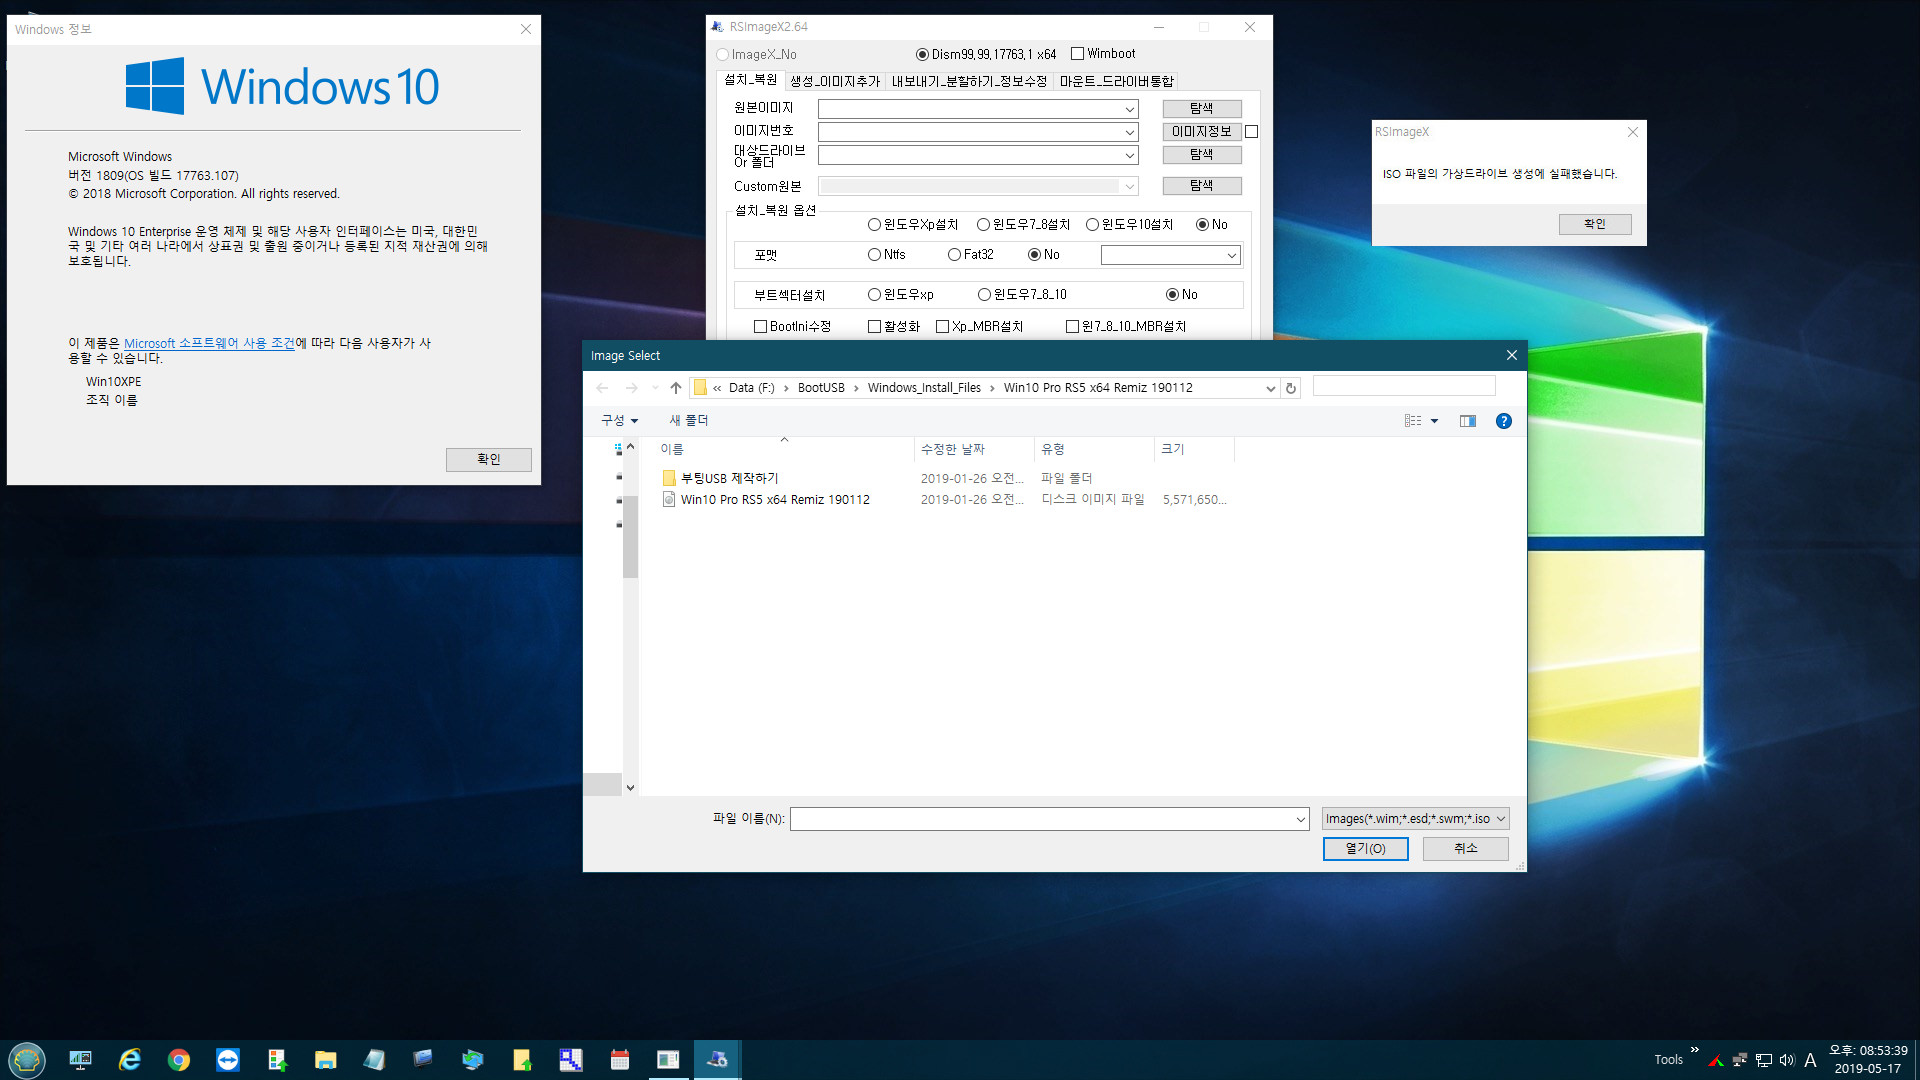Expand the address bar path history dropdown
1920x1080 pixels.
click(1270, 388)
